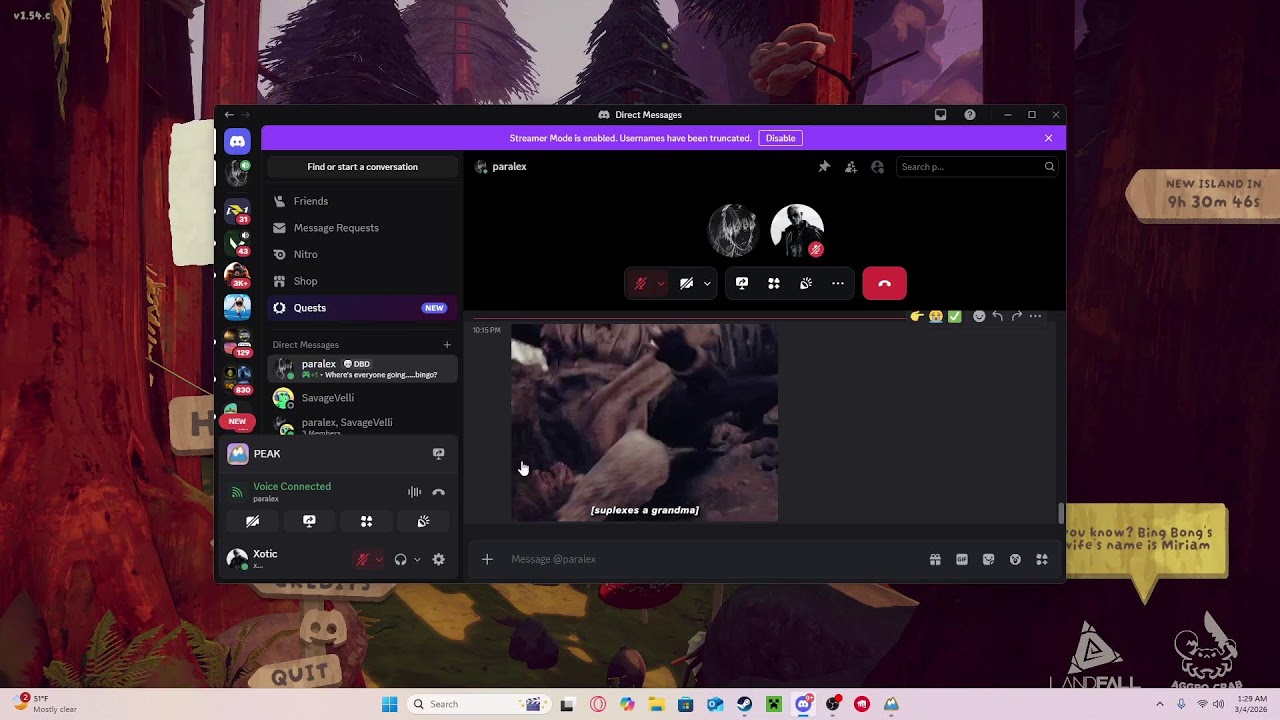Screen dimensions: 1280x720
Task: Expand mic options in call controls
Action: [660, 284]
